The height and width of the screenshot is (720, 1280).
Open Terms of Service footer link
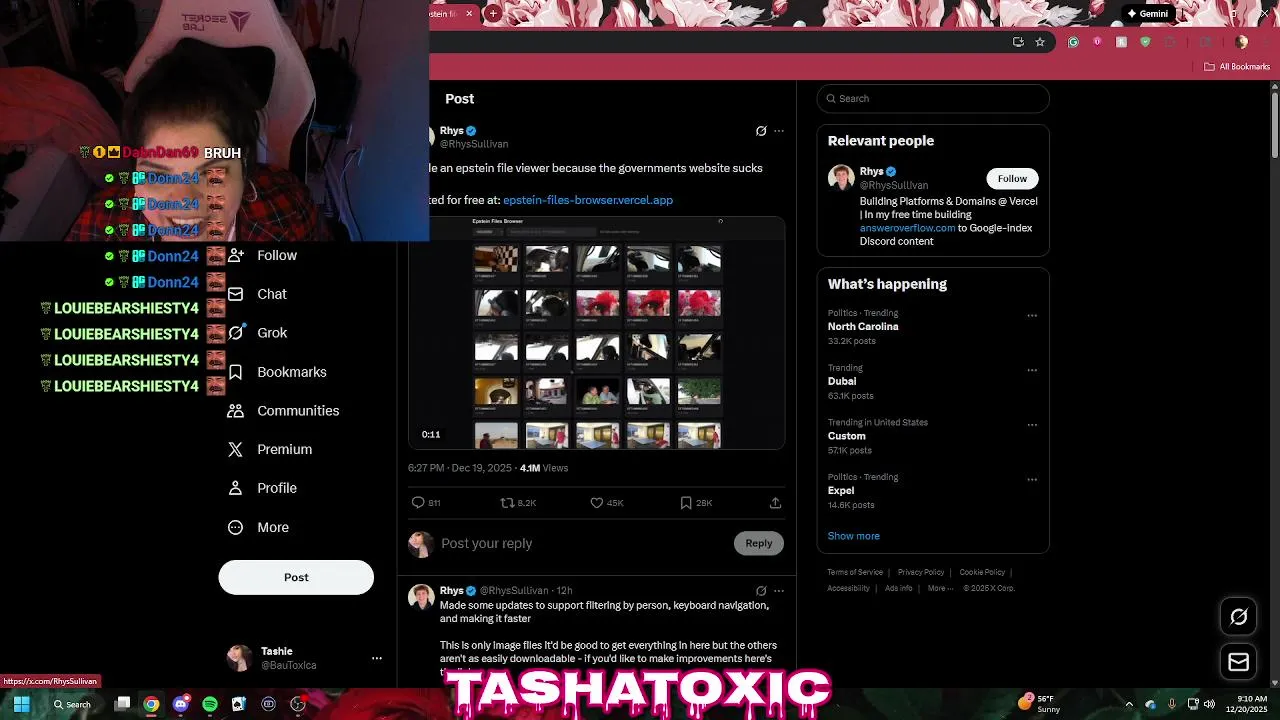855,572
